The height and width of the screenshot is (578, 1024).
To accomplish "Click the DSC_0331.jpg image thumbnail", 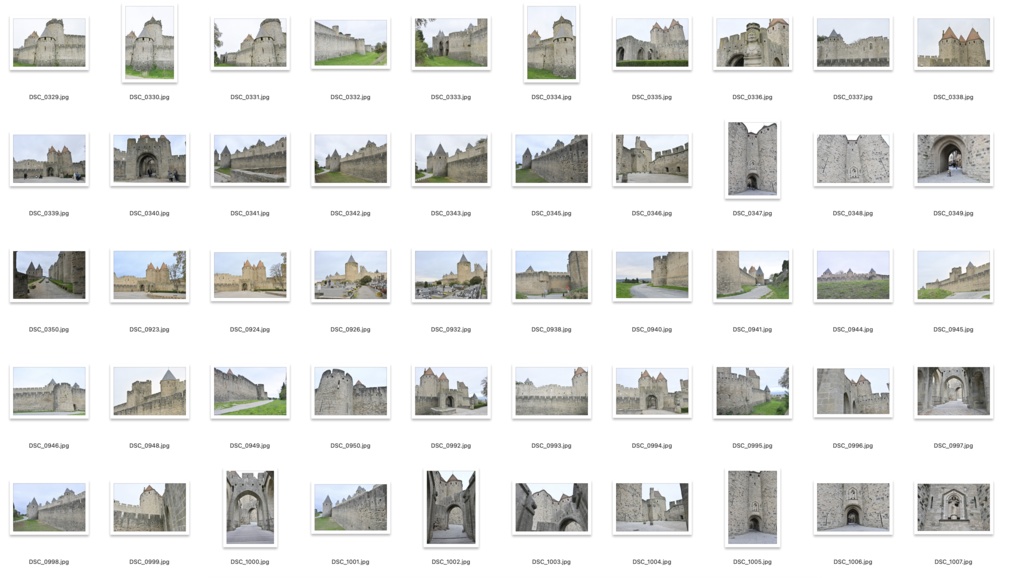I will tap(250, 42).
